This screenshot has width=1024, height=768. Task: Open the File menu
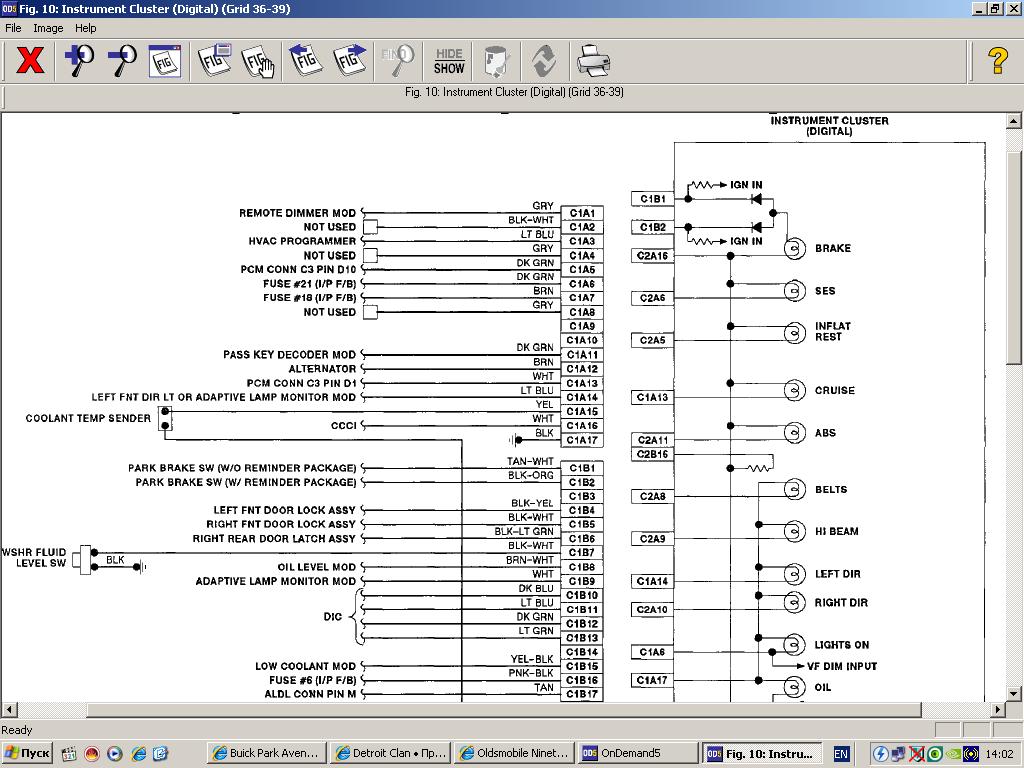click(x=13, y=28)
